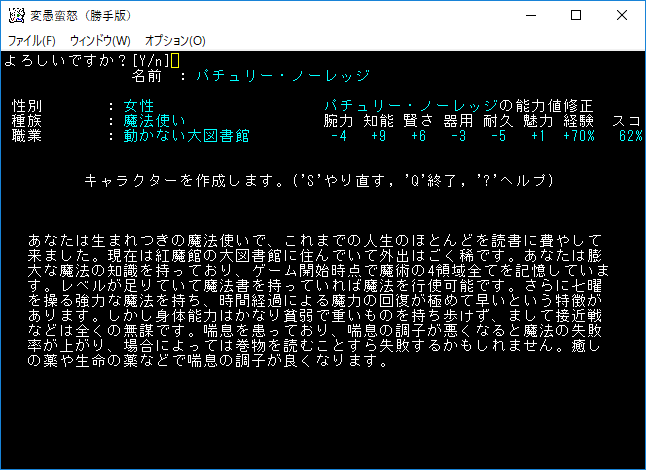Maximize the 変愚蛮怒 window
646x470 pixels.
click(575, 15)
